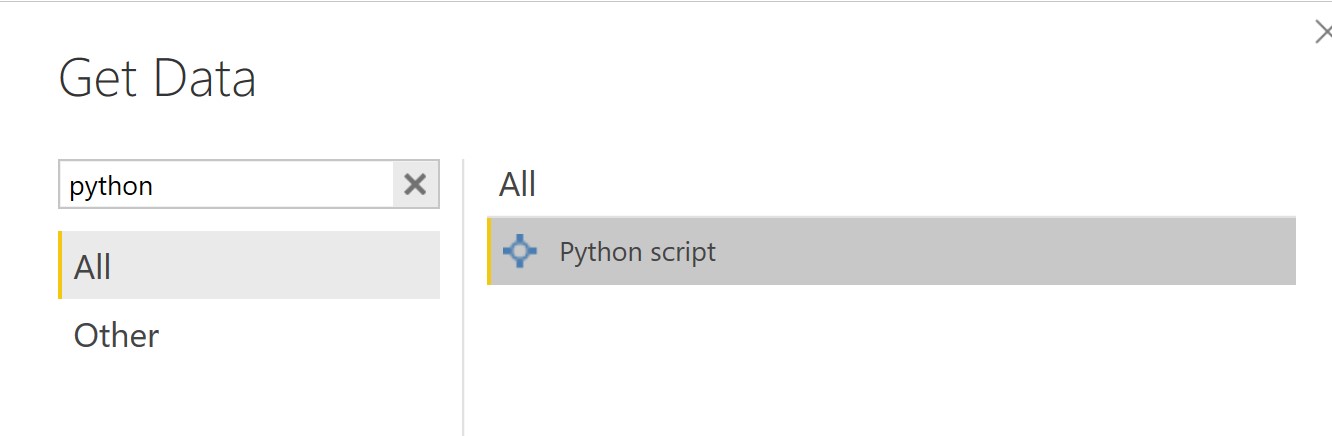
Task: Close the Get Data dialog
Action: [x=1322, y=33]
